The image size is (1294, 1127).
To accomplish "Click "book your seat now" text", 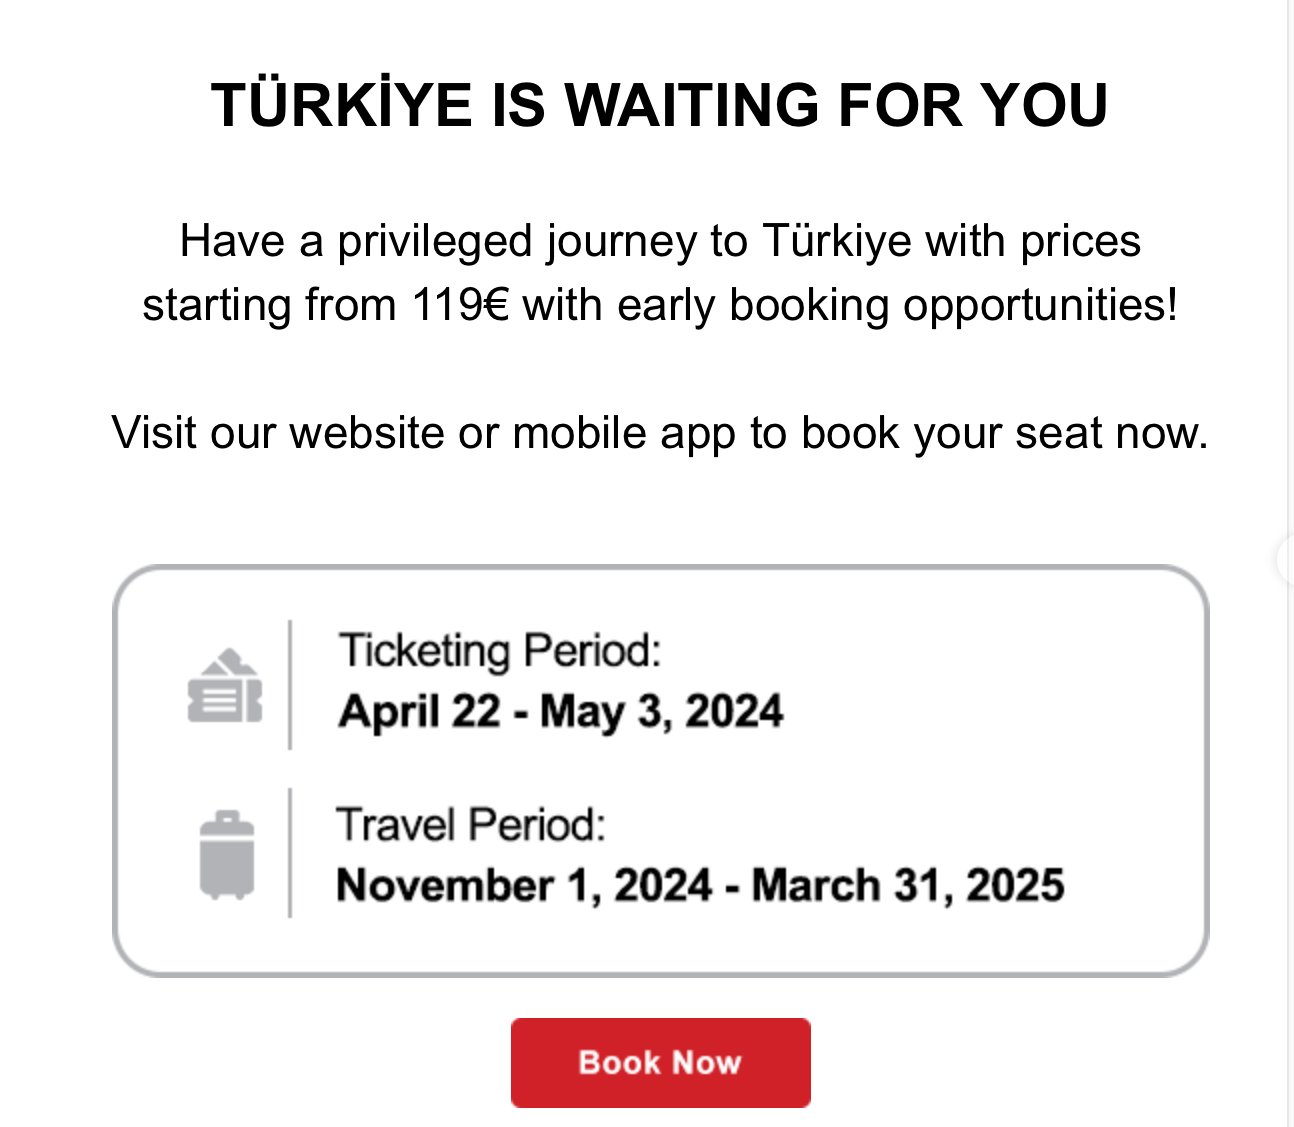I will click(1004, 433).
